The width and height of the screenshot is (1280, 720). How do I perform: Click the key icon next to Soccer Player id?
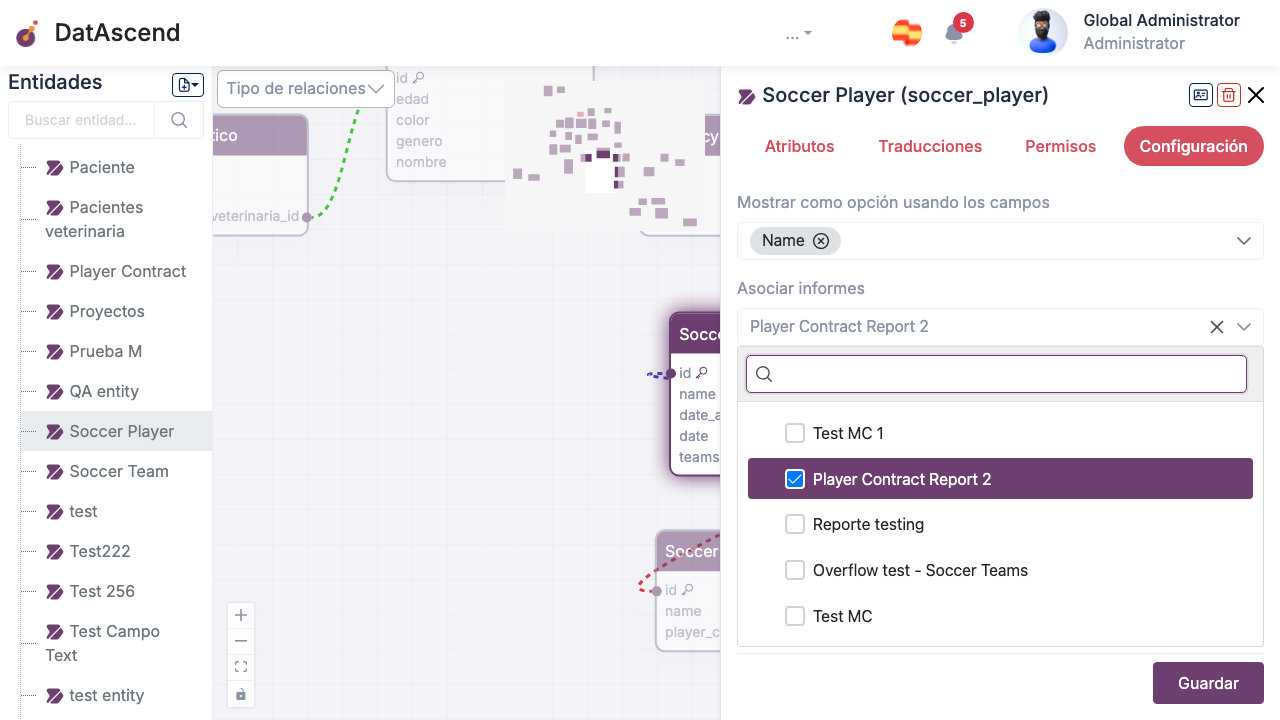pos(702,373)
